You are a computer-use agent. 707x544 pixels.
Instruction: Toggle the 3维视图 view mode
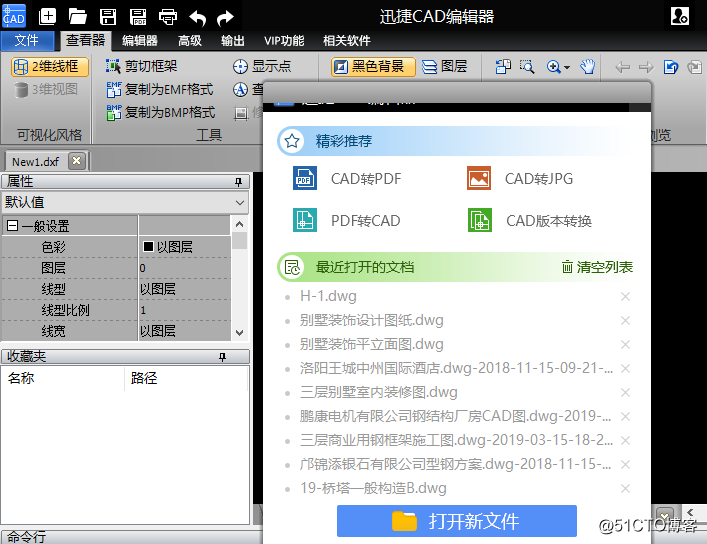pos(46,89)
